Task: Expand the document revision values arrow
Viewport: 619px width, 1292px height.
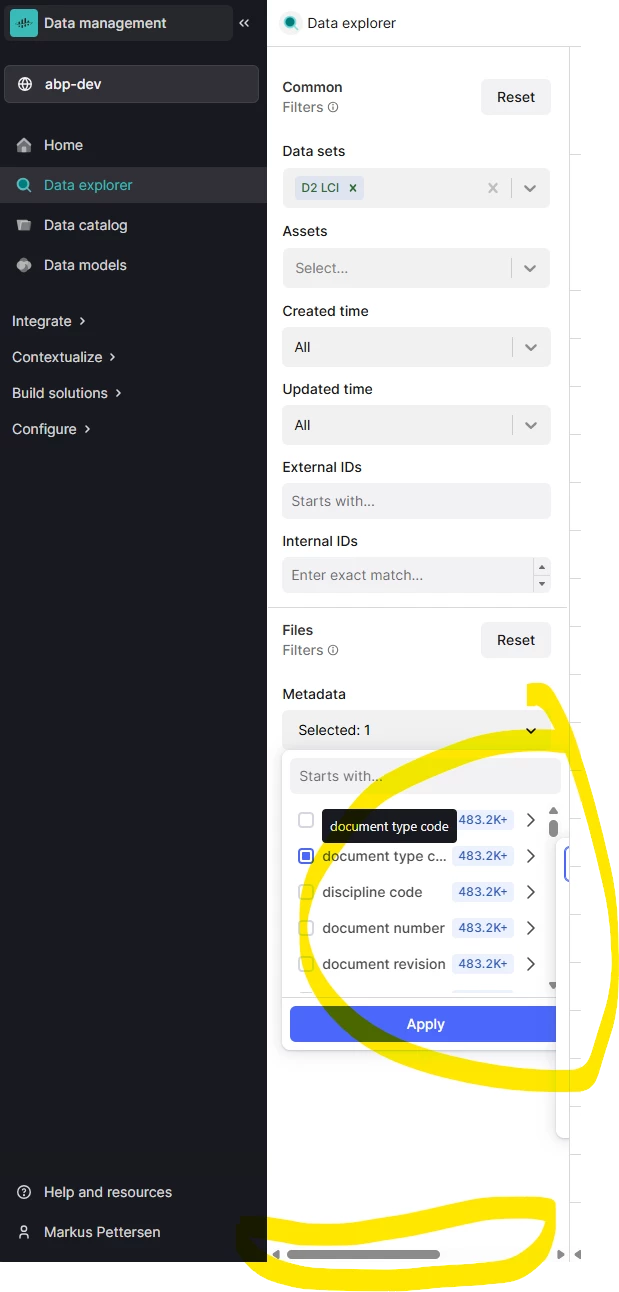Action: click(531, 964)
